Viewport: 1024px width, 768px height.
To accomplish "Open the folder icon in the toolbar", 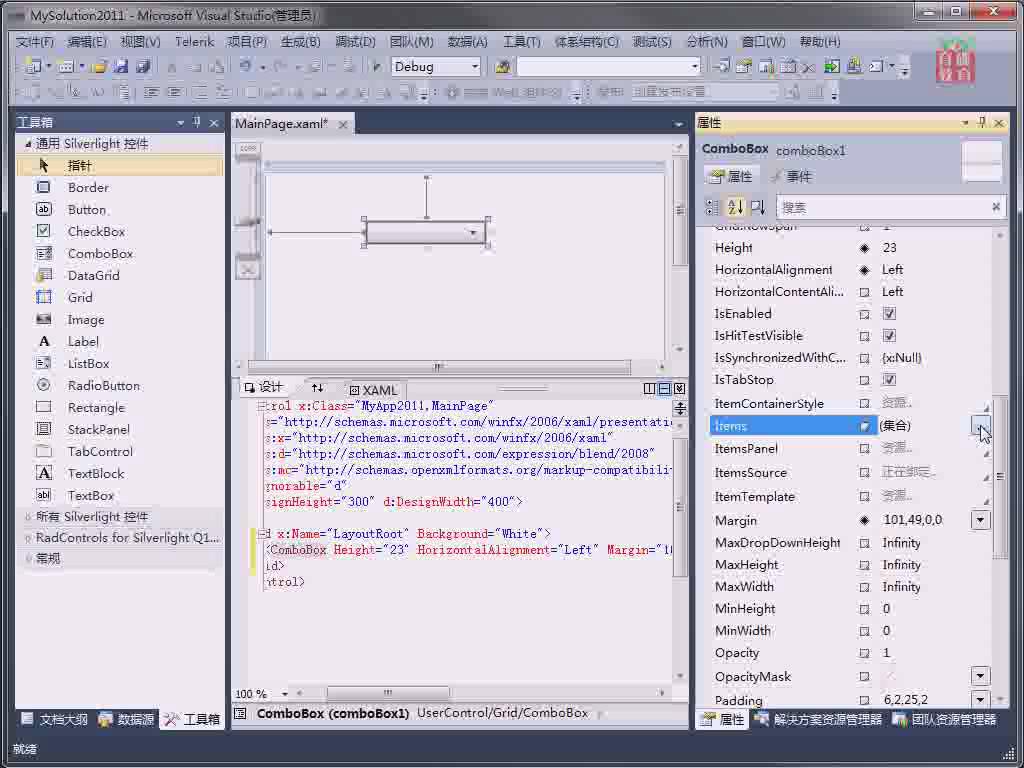I will click(99, 67).
